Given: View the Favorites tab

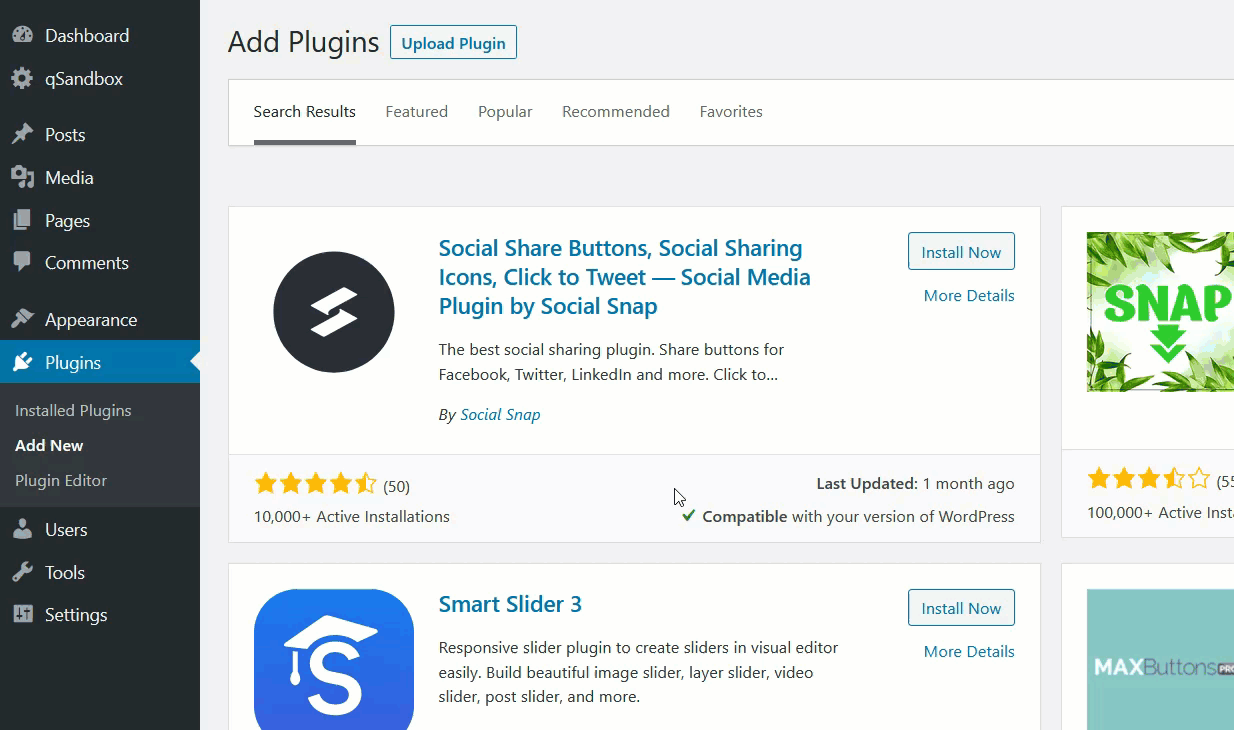Looking at the screenshot, I should [731, 111].
